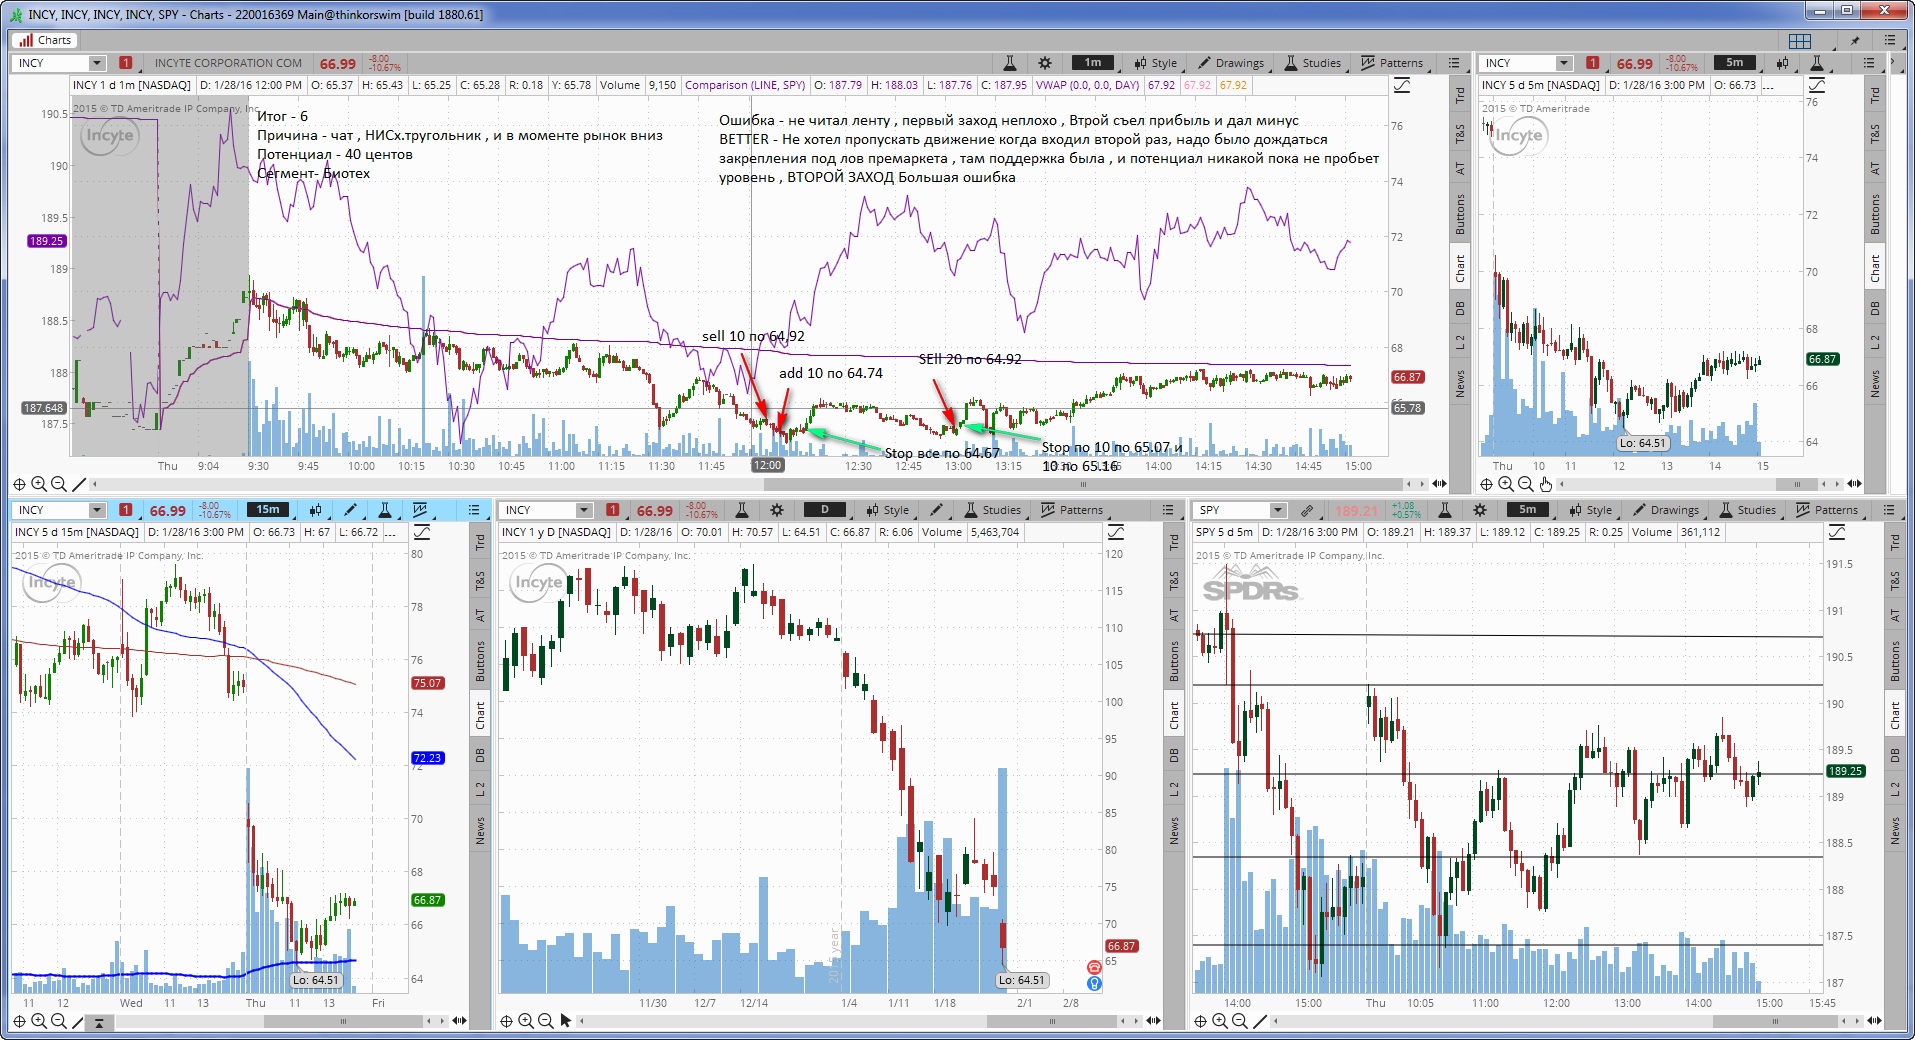
Task: Change top-right chart 5m timeframe
Action: pos(1734,63)
